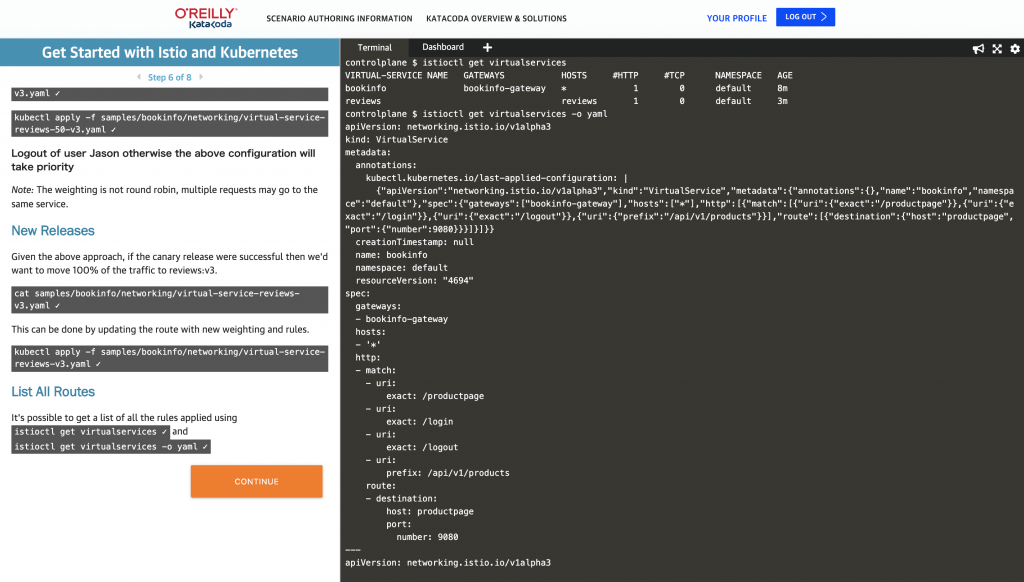Go to the next step arrow
Image resolution: width=1024 pixels, height=582 pixels.
[201, 77]
